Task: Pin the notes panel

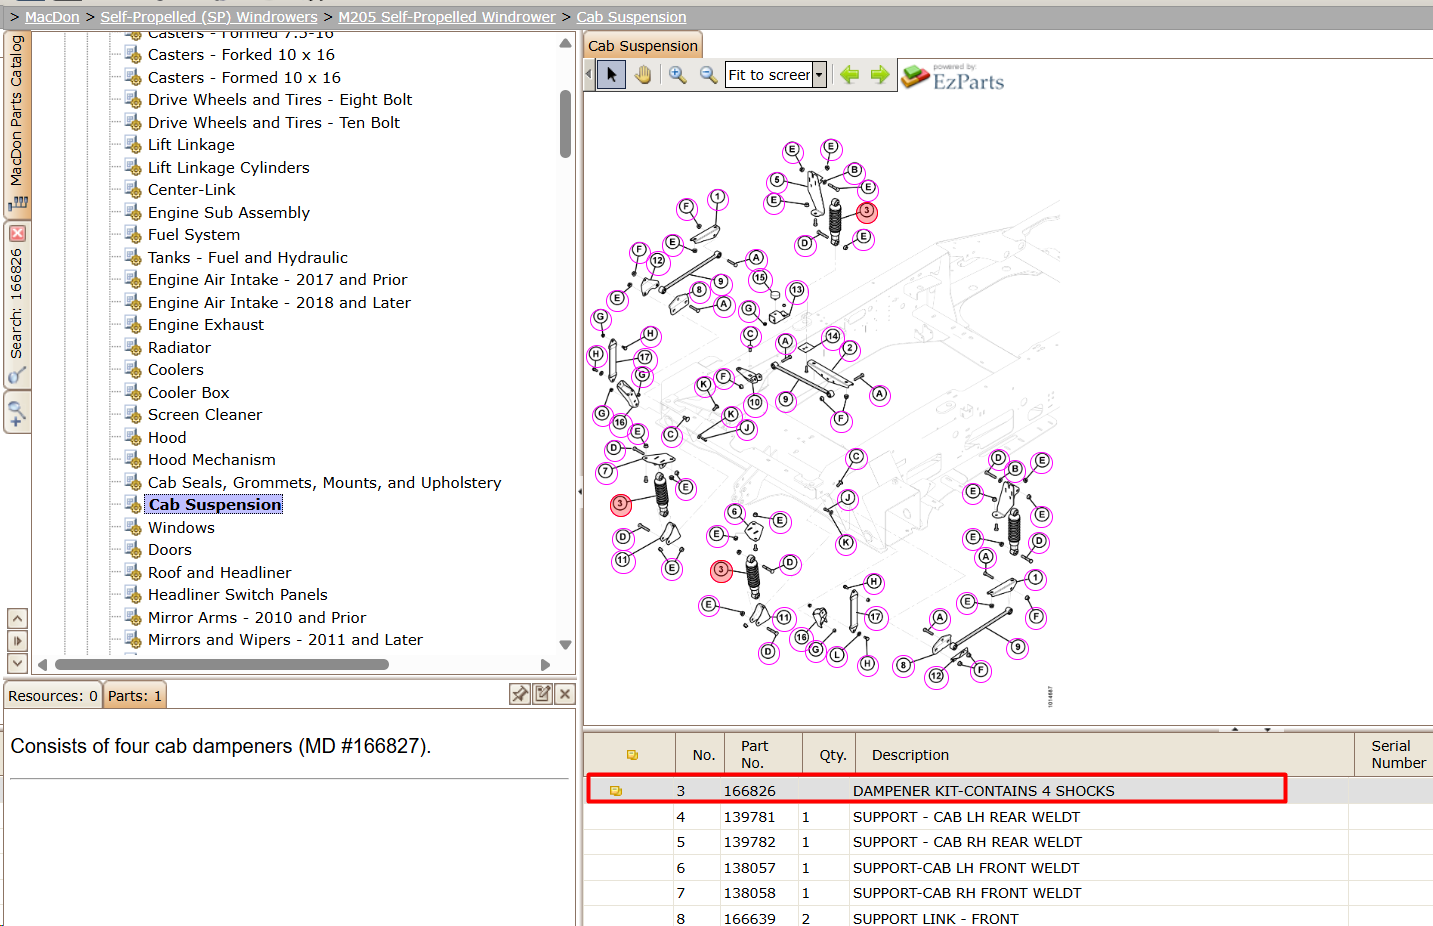Action: [520, 694]
